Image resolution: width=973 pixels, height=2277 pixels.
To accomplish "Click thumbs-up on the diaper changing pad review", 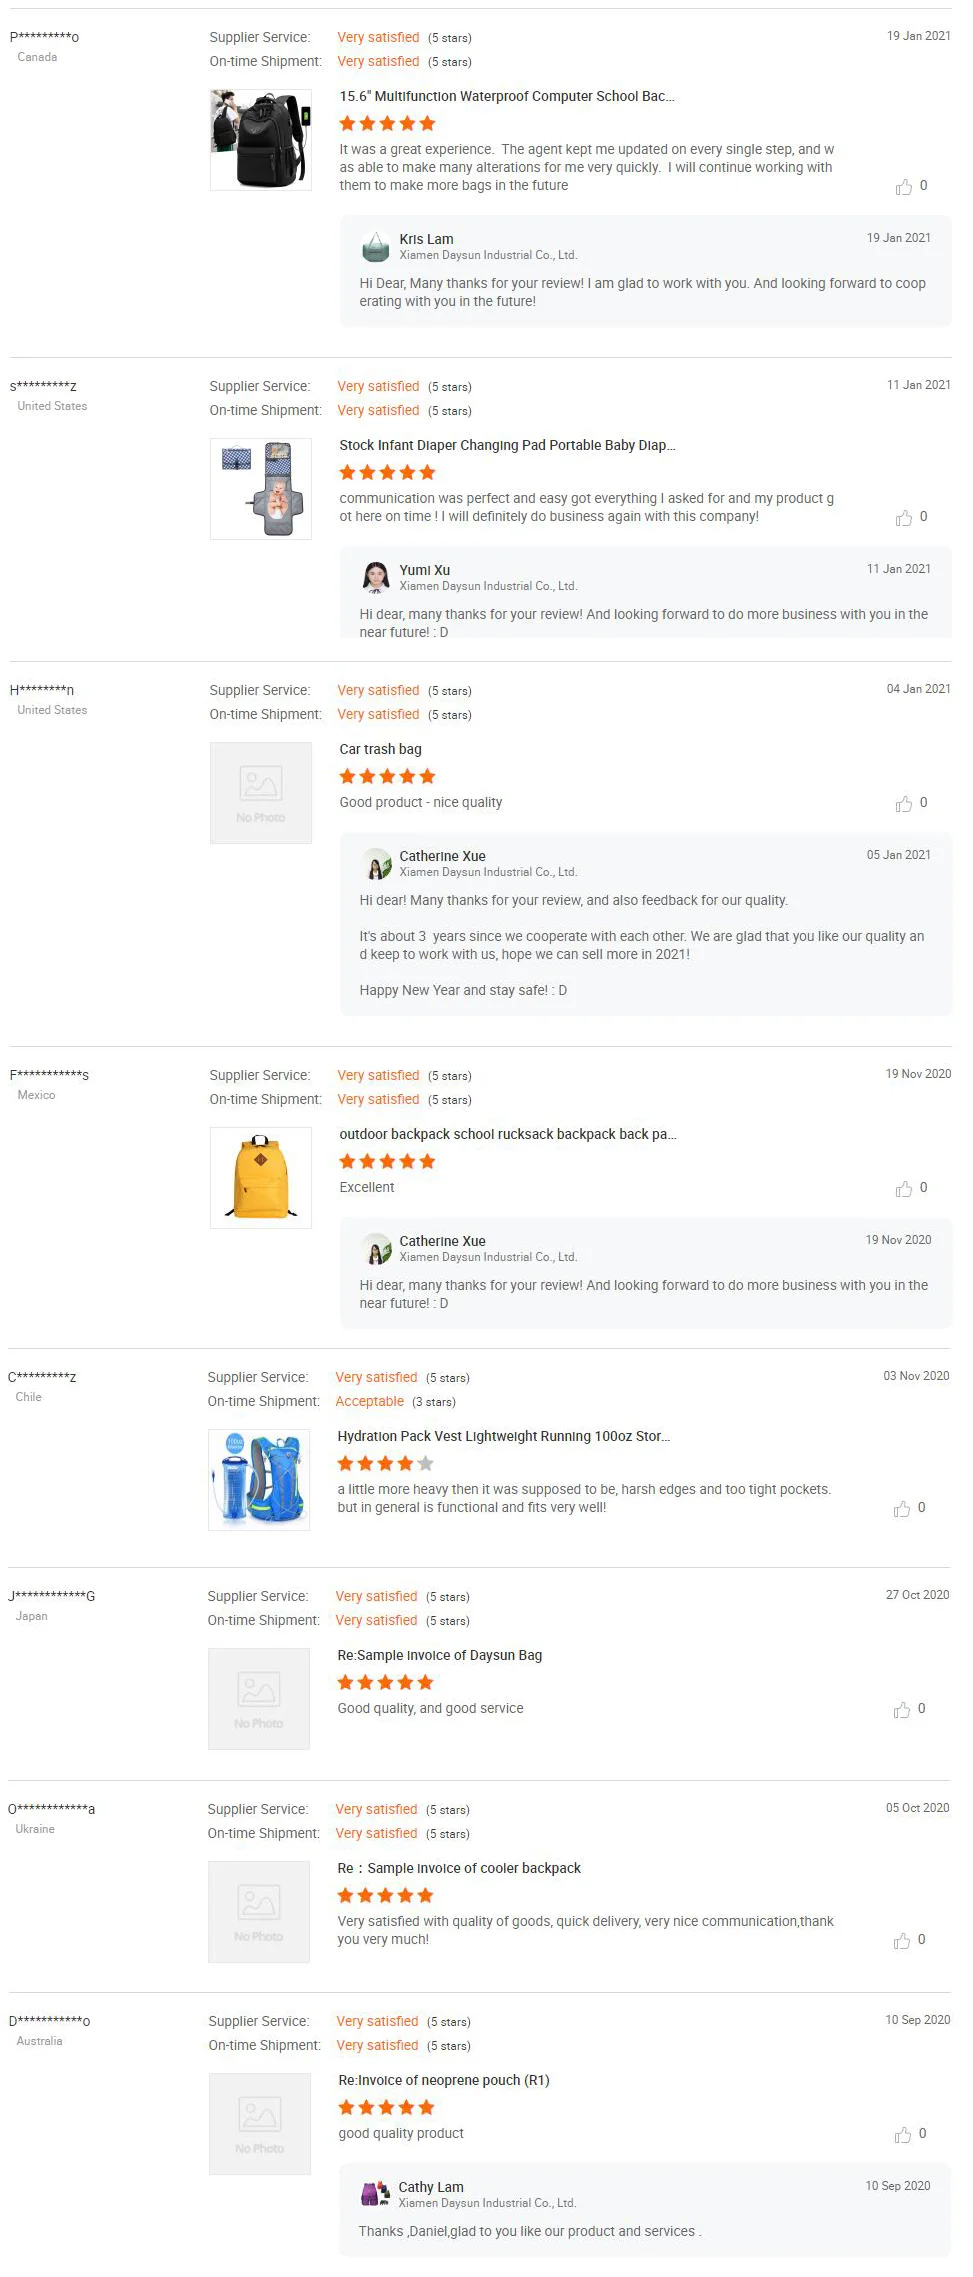I will coord(904,518).
